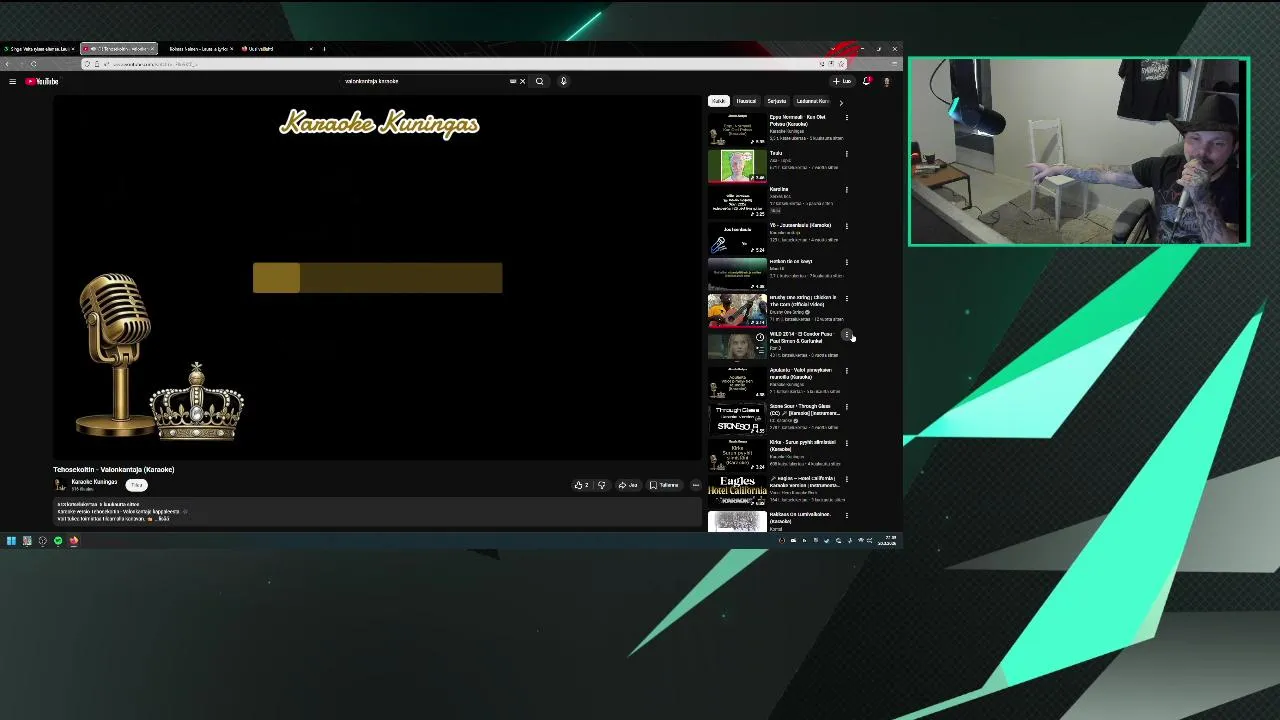Open Stone Sour Through Glass thumbnail
Image resolution: width=1280 pixels, height=720 pixels.
(737, 419)
